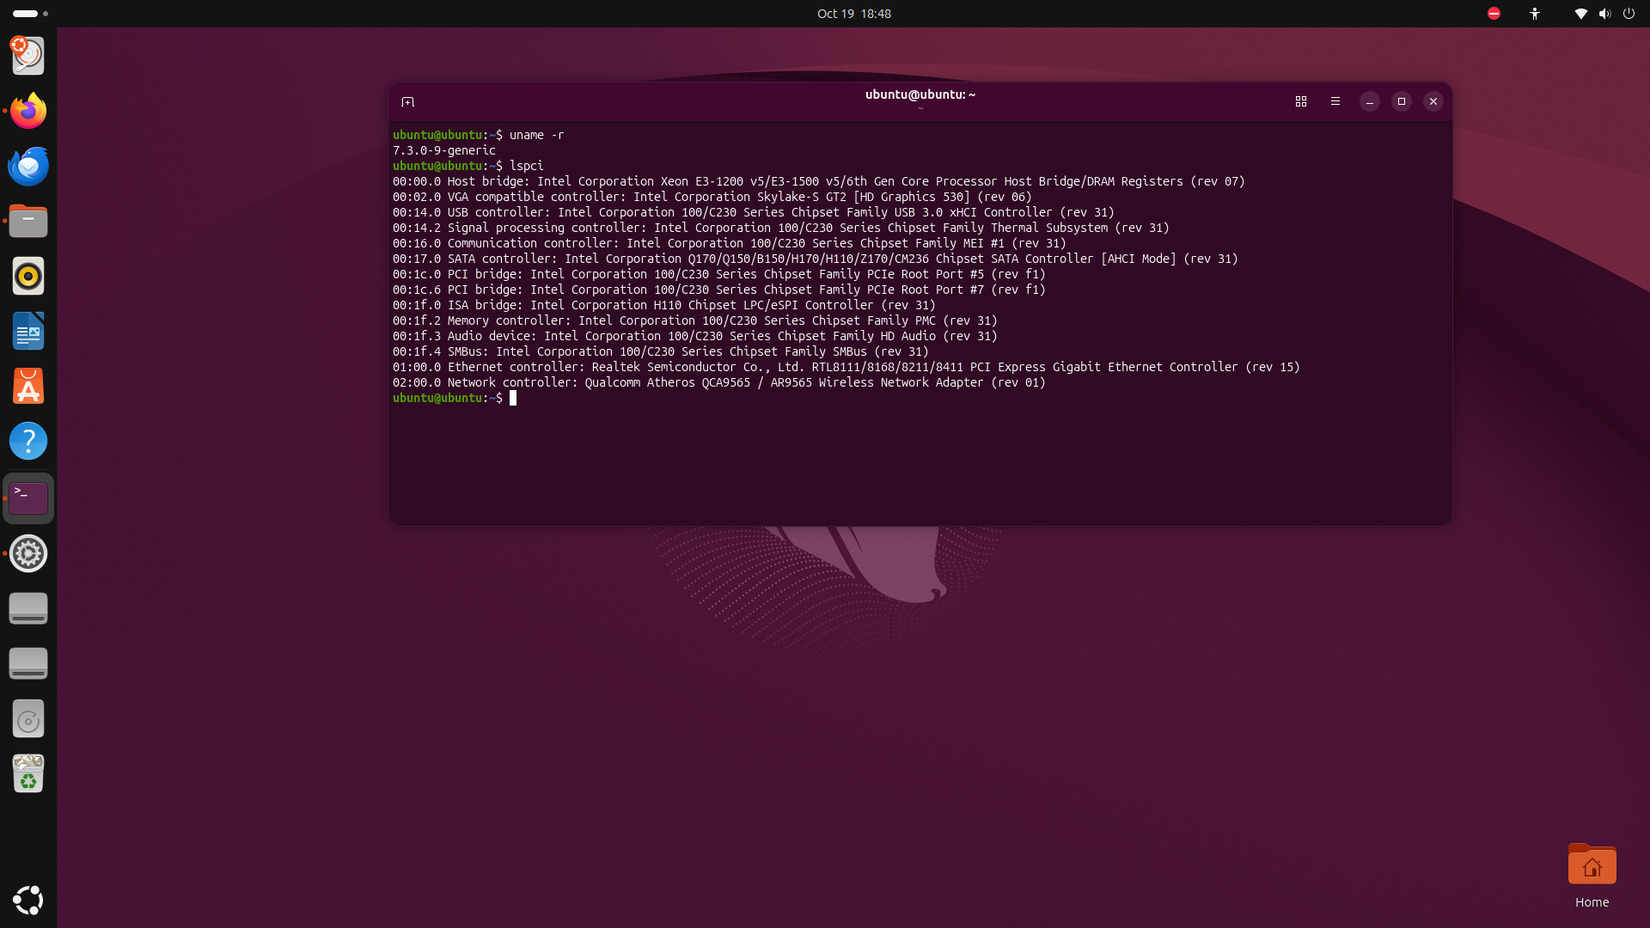
Task: Open the Home folder desktop icon
Action: tap(1592, 875)
